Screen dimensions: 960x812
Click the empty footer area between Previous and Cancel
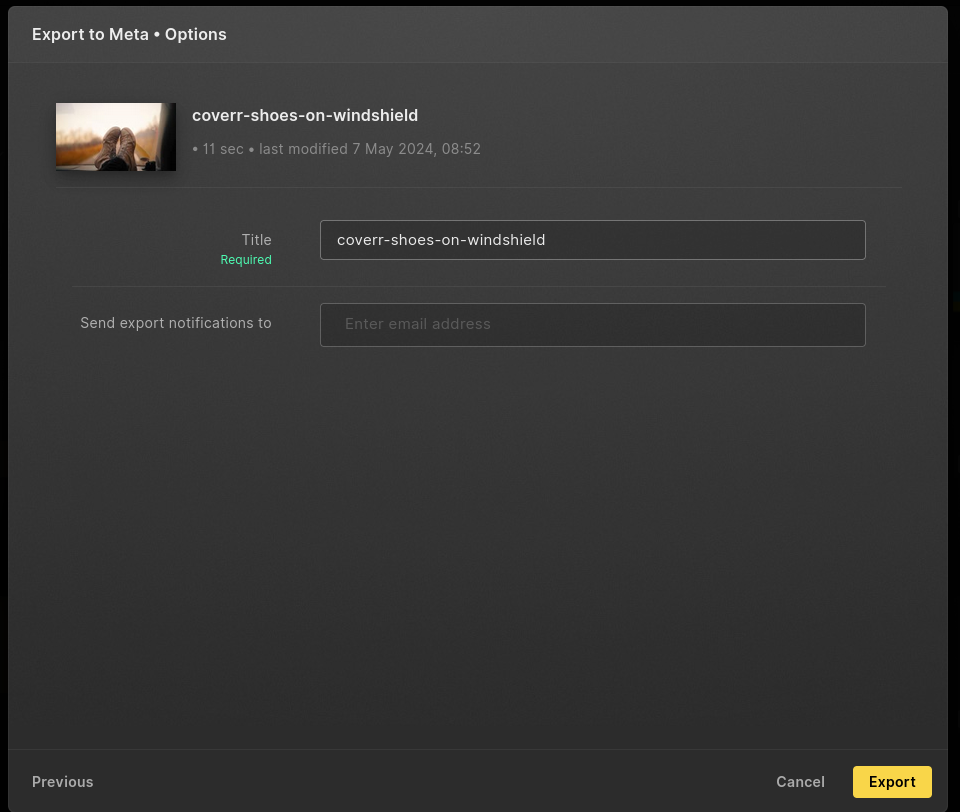coord(435,781)
